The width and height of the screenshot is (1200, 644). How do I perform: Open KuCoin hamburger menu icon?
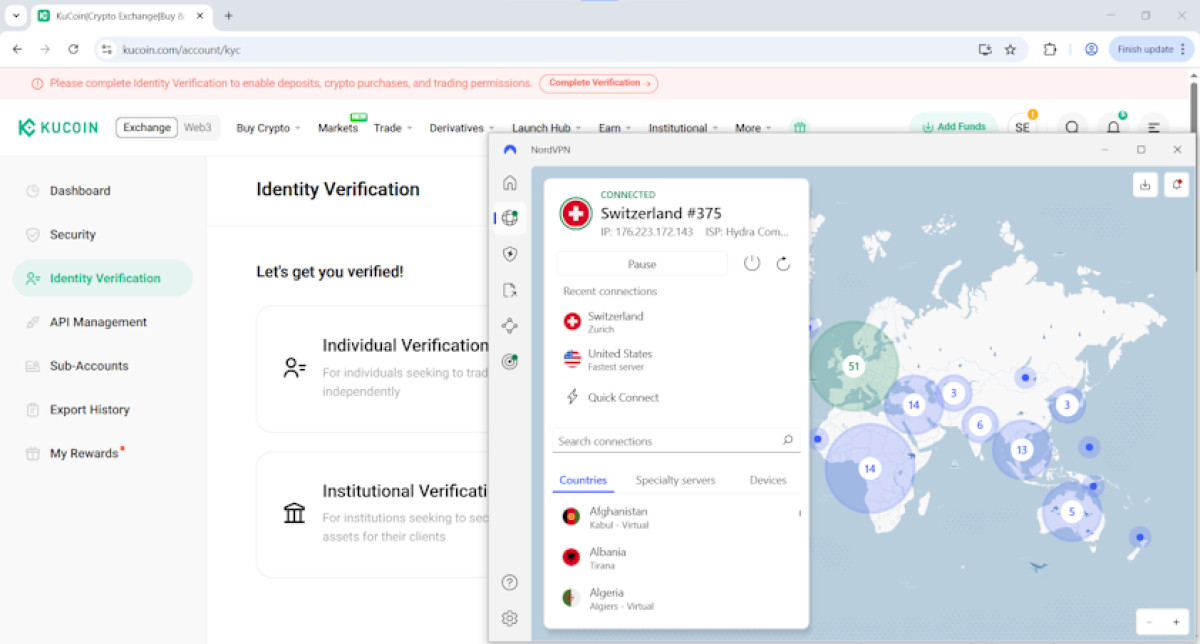(x=1154, y=128)
